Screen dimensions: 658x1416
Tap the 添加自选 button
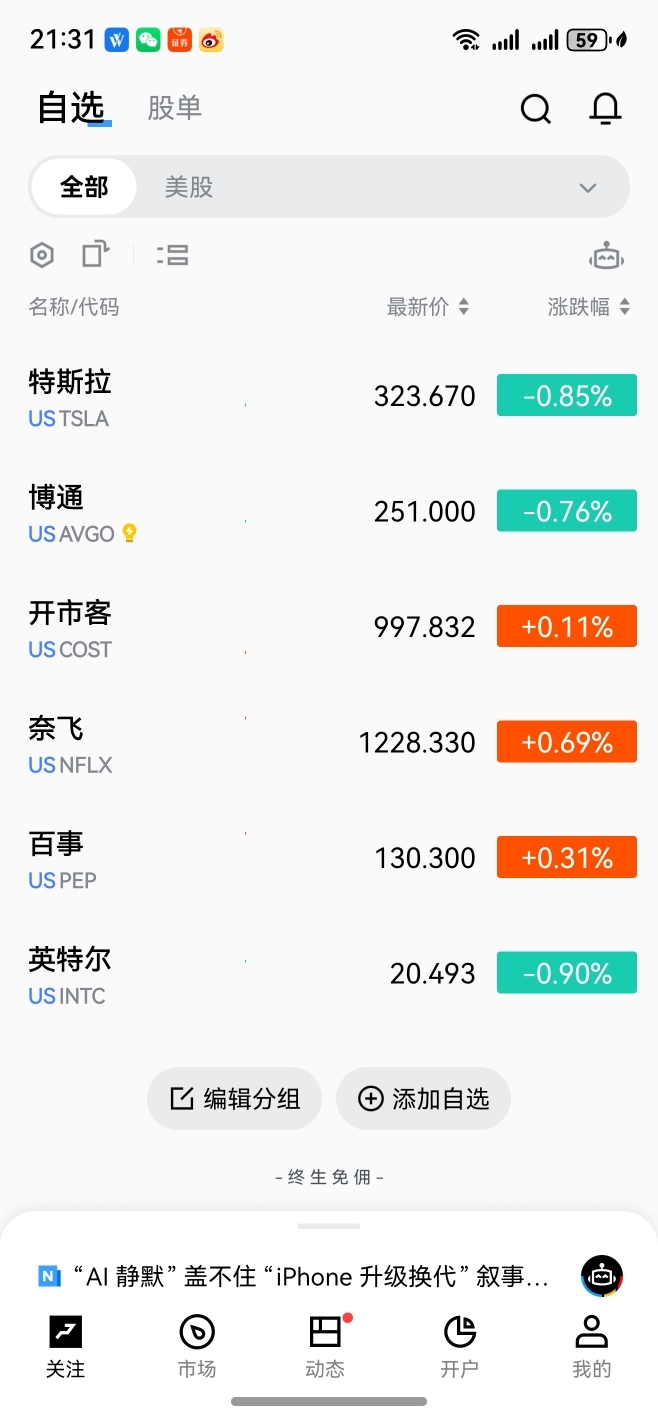[x=423, y=1099]
